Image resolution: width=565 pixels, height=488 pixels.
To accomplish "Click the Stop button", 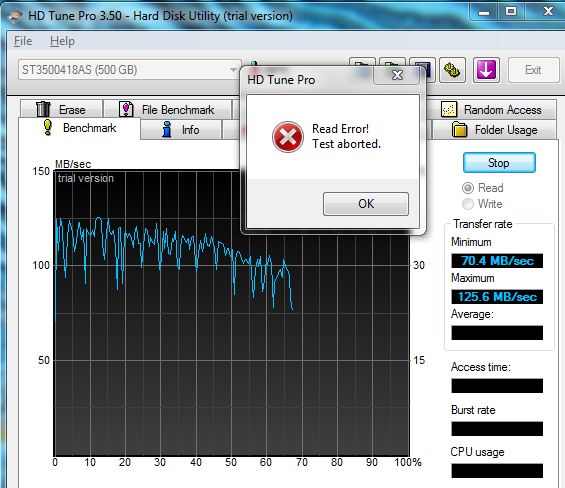I will point(499,163).
